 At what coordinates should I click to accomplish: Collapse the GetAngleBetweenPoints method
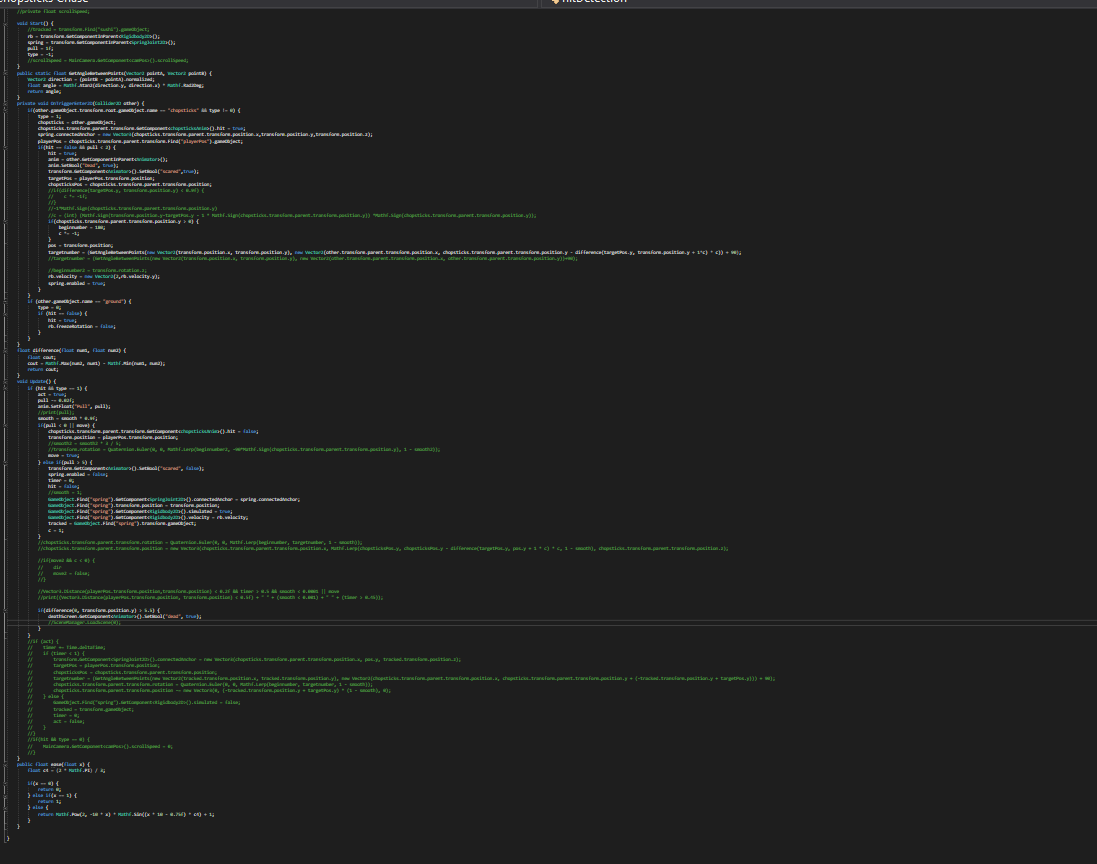pos(6,73)
